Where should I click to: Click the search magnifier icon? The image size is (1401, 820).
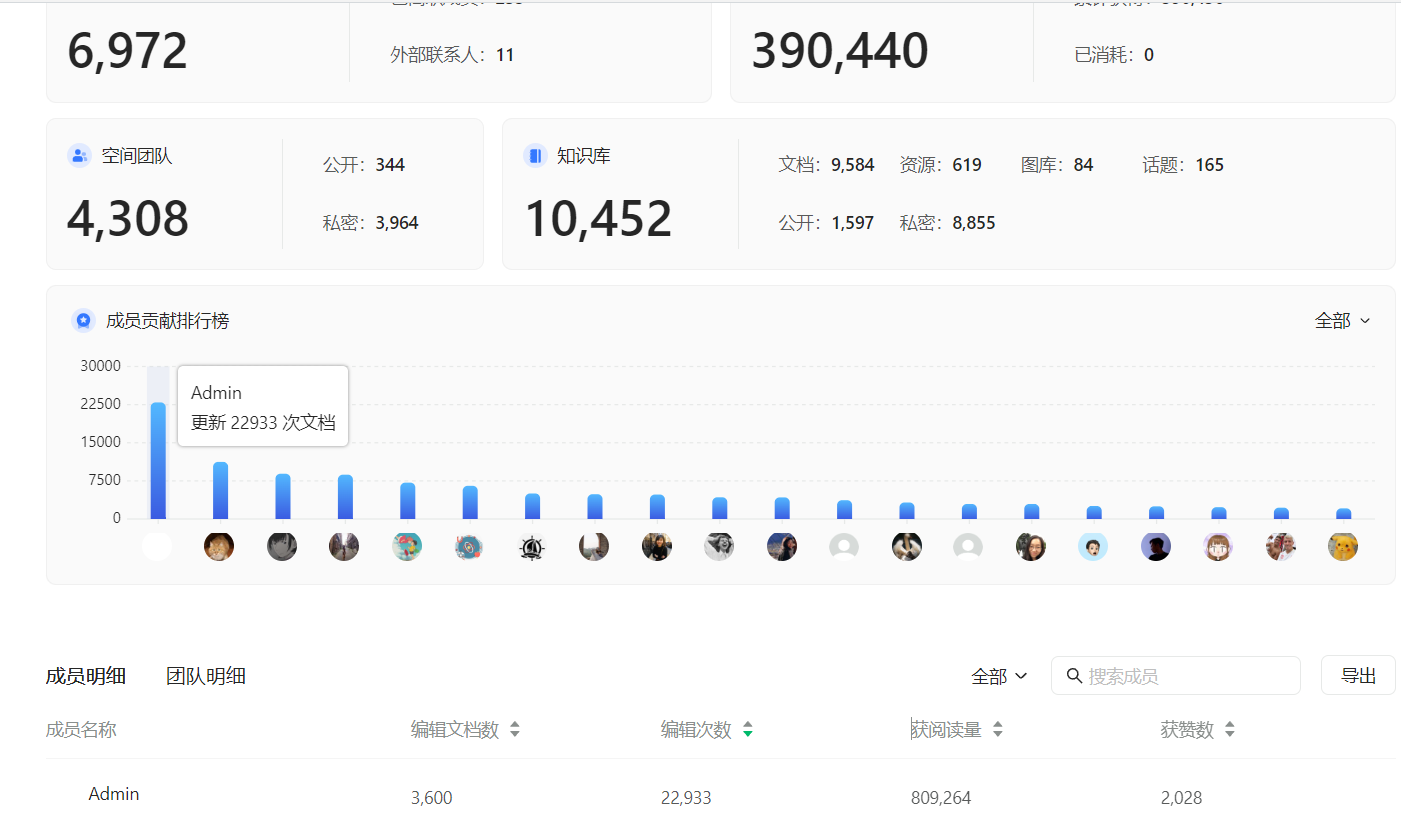click(1075, 676)
